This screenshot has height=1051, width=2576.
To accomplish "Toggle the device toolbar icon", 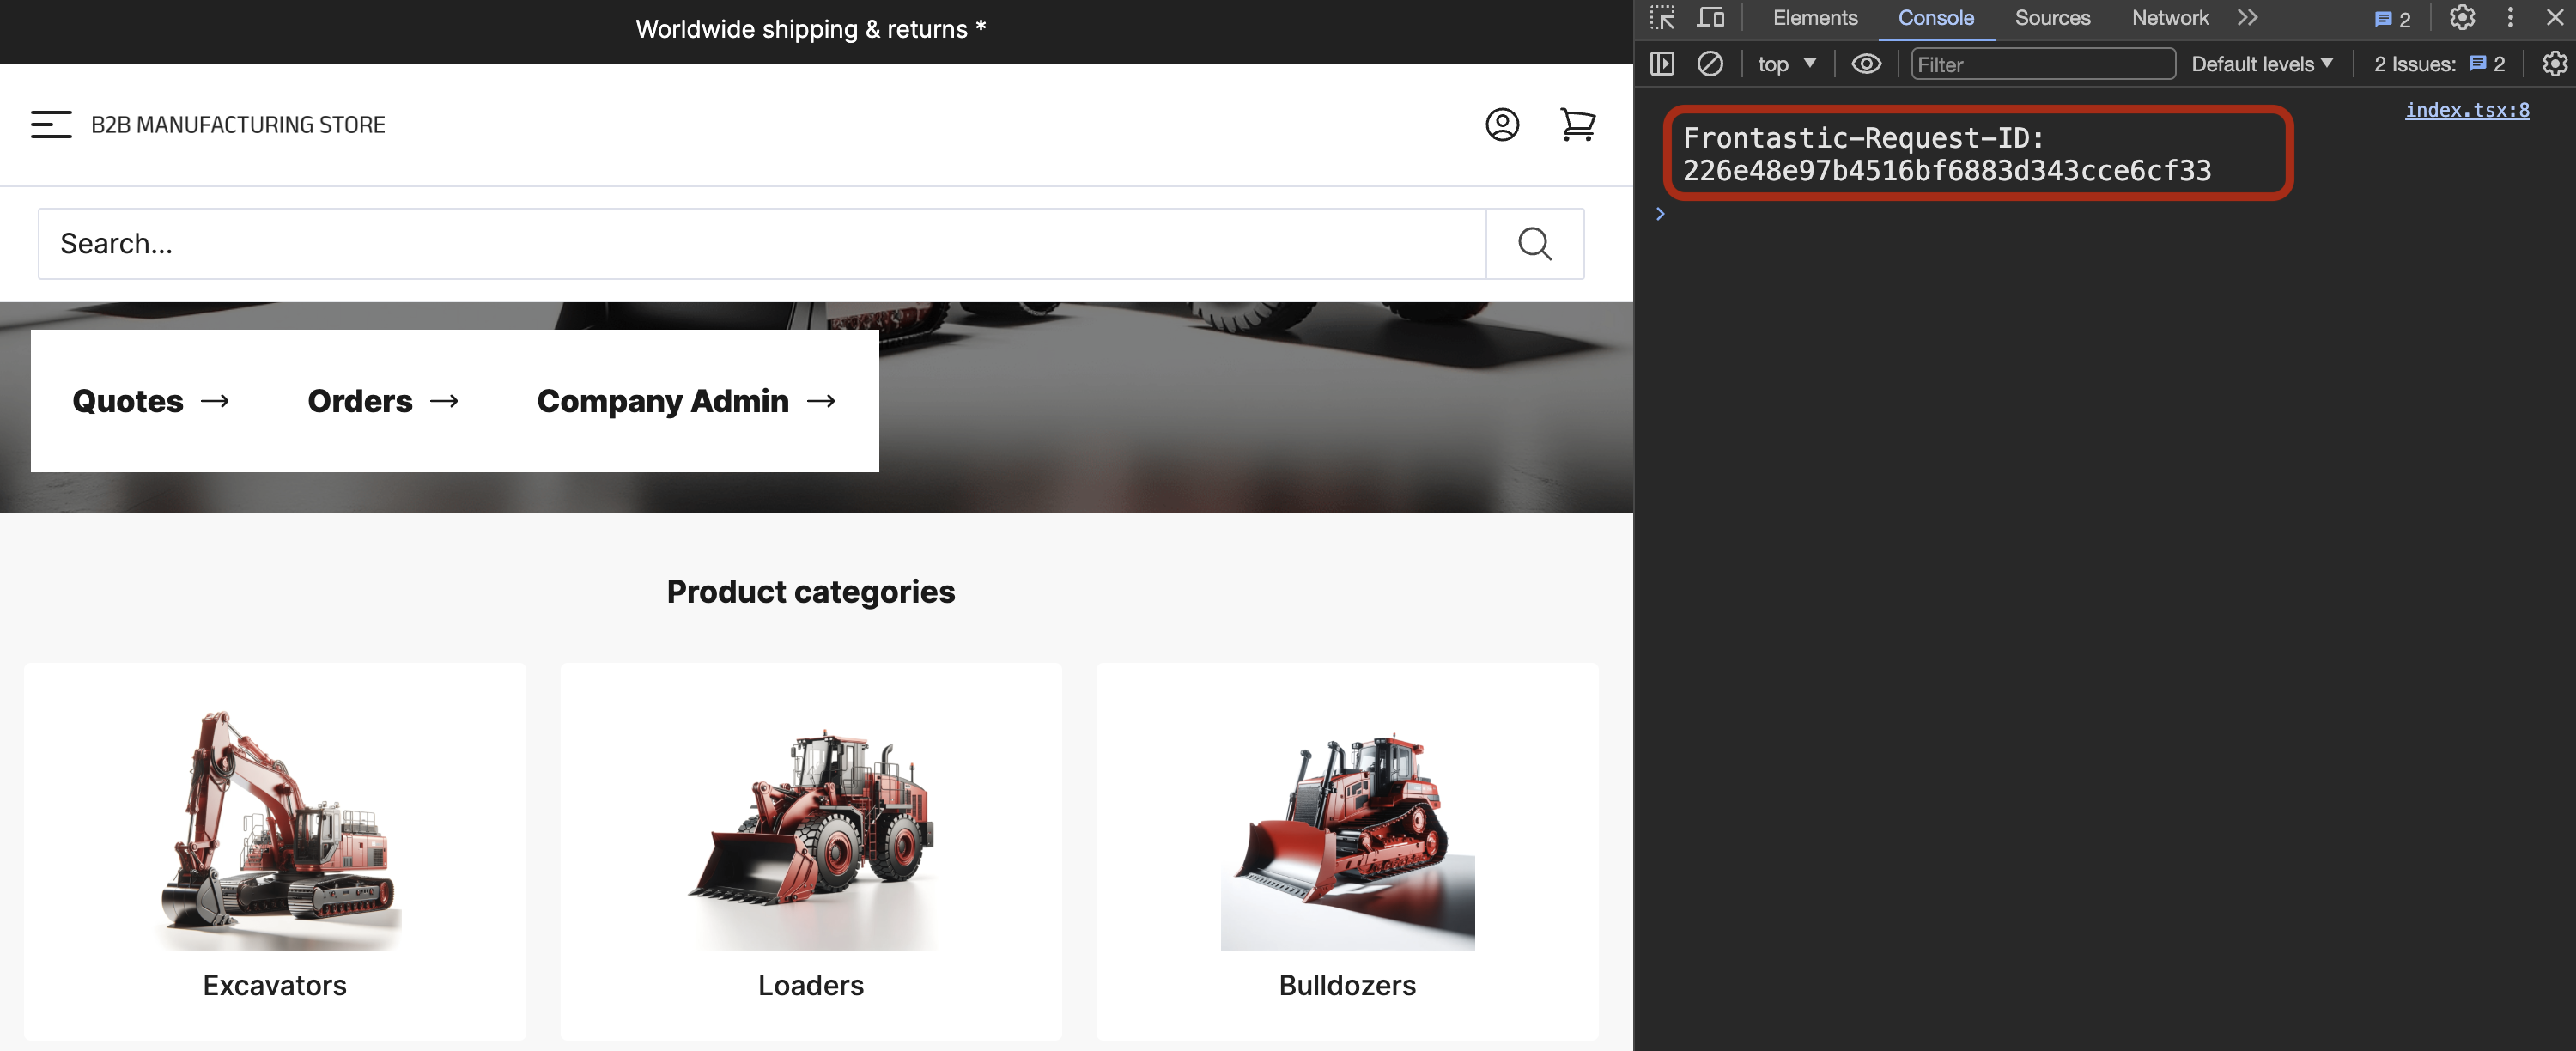I will [x=1710, y=18].
